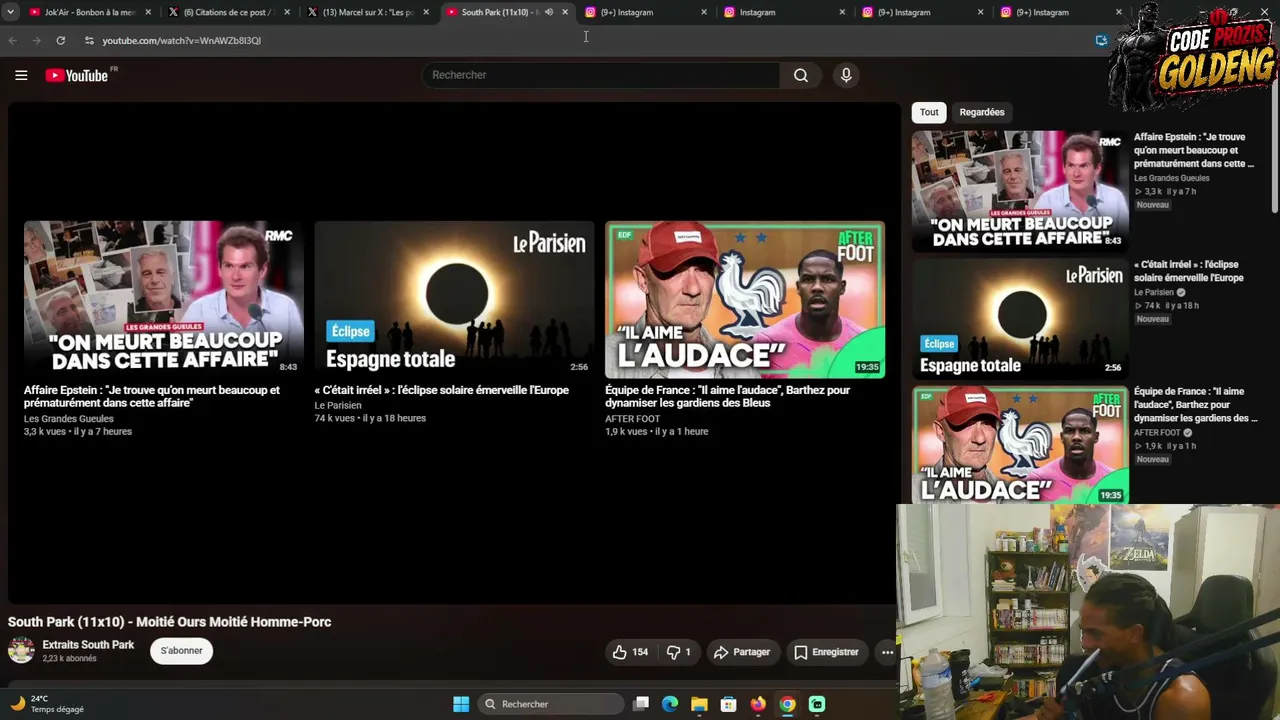
Task: Open the Extraits South Park channel avatar
Action: coord(21,651)
